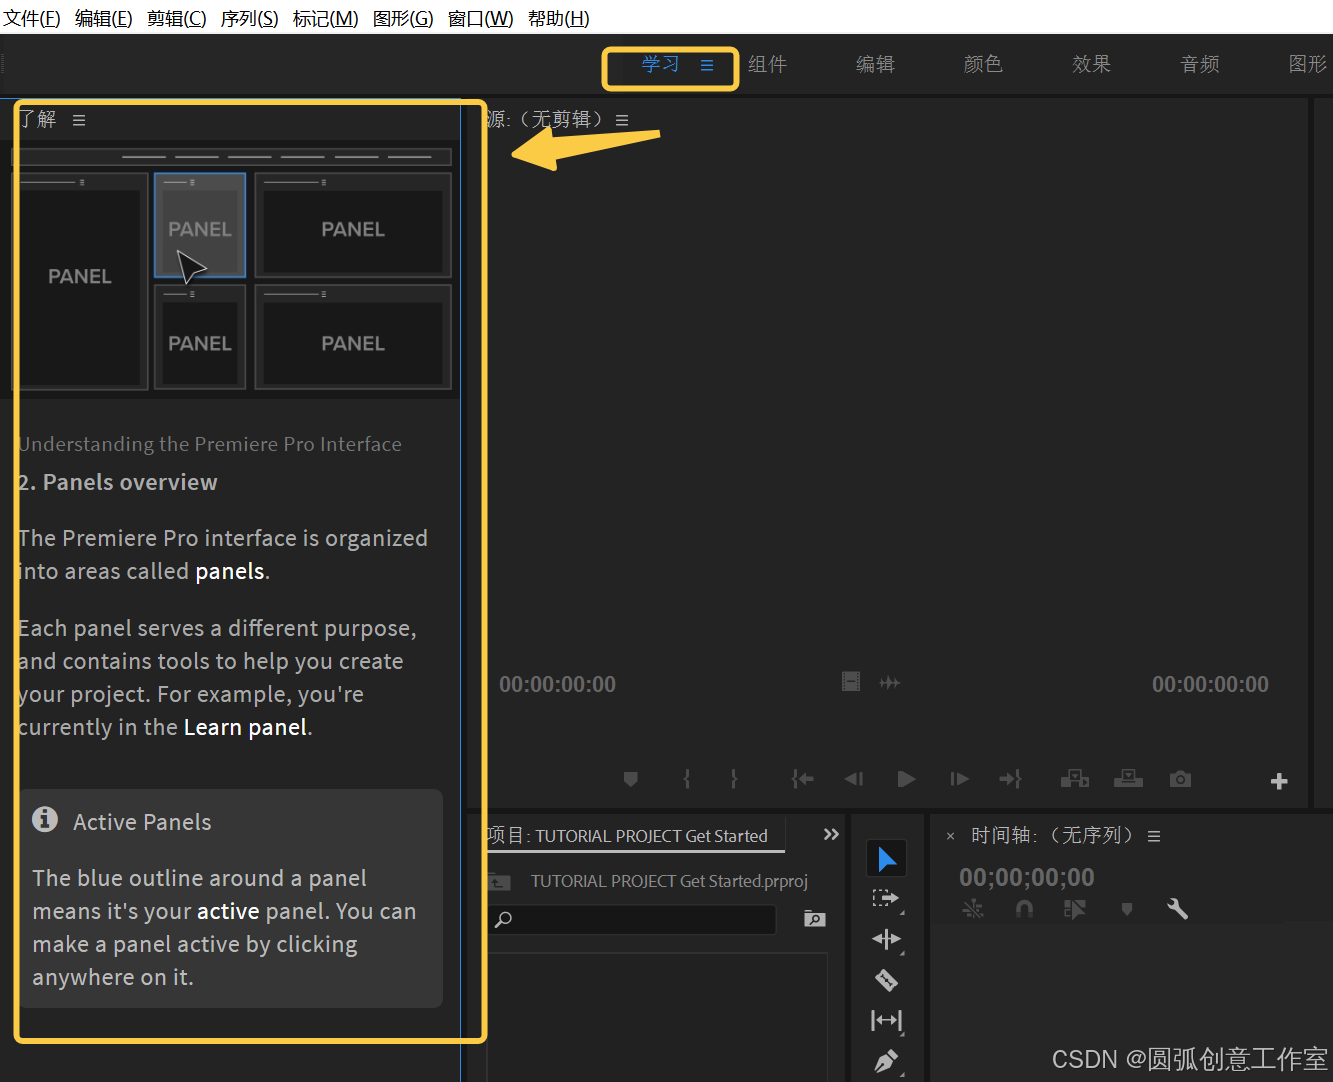Open the 图形(G) menu
Screen dimensions: 1333x1082
[403, 18]
